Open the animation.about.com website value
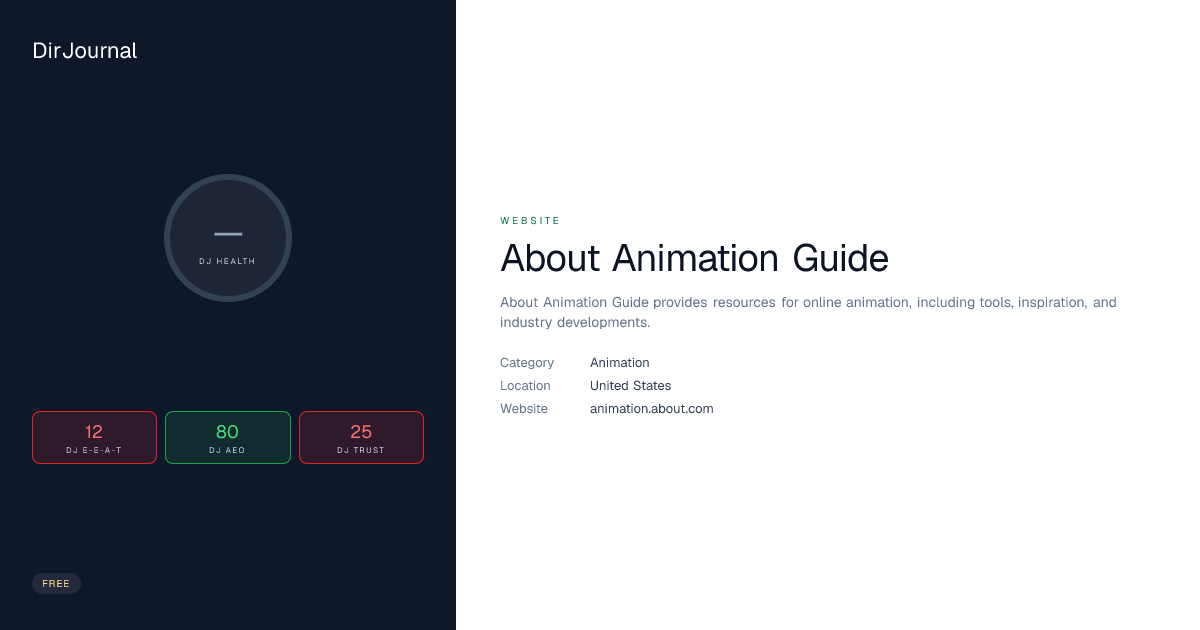The image size is (1200, 630). pyautogui.click(x=652, y=409)
